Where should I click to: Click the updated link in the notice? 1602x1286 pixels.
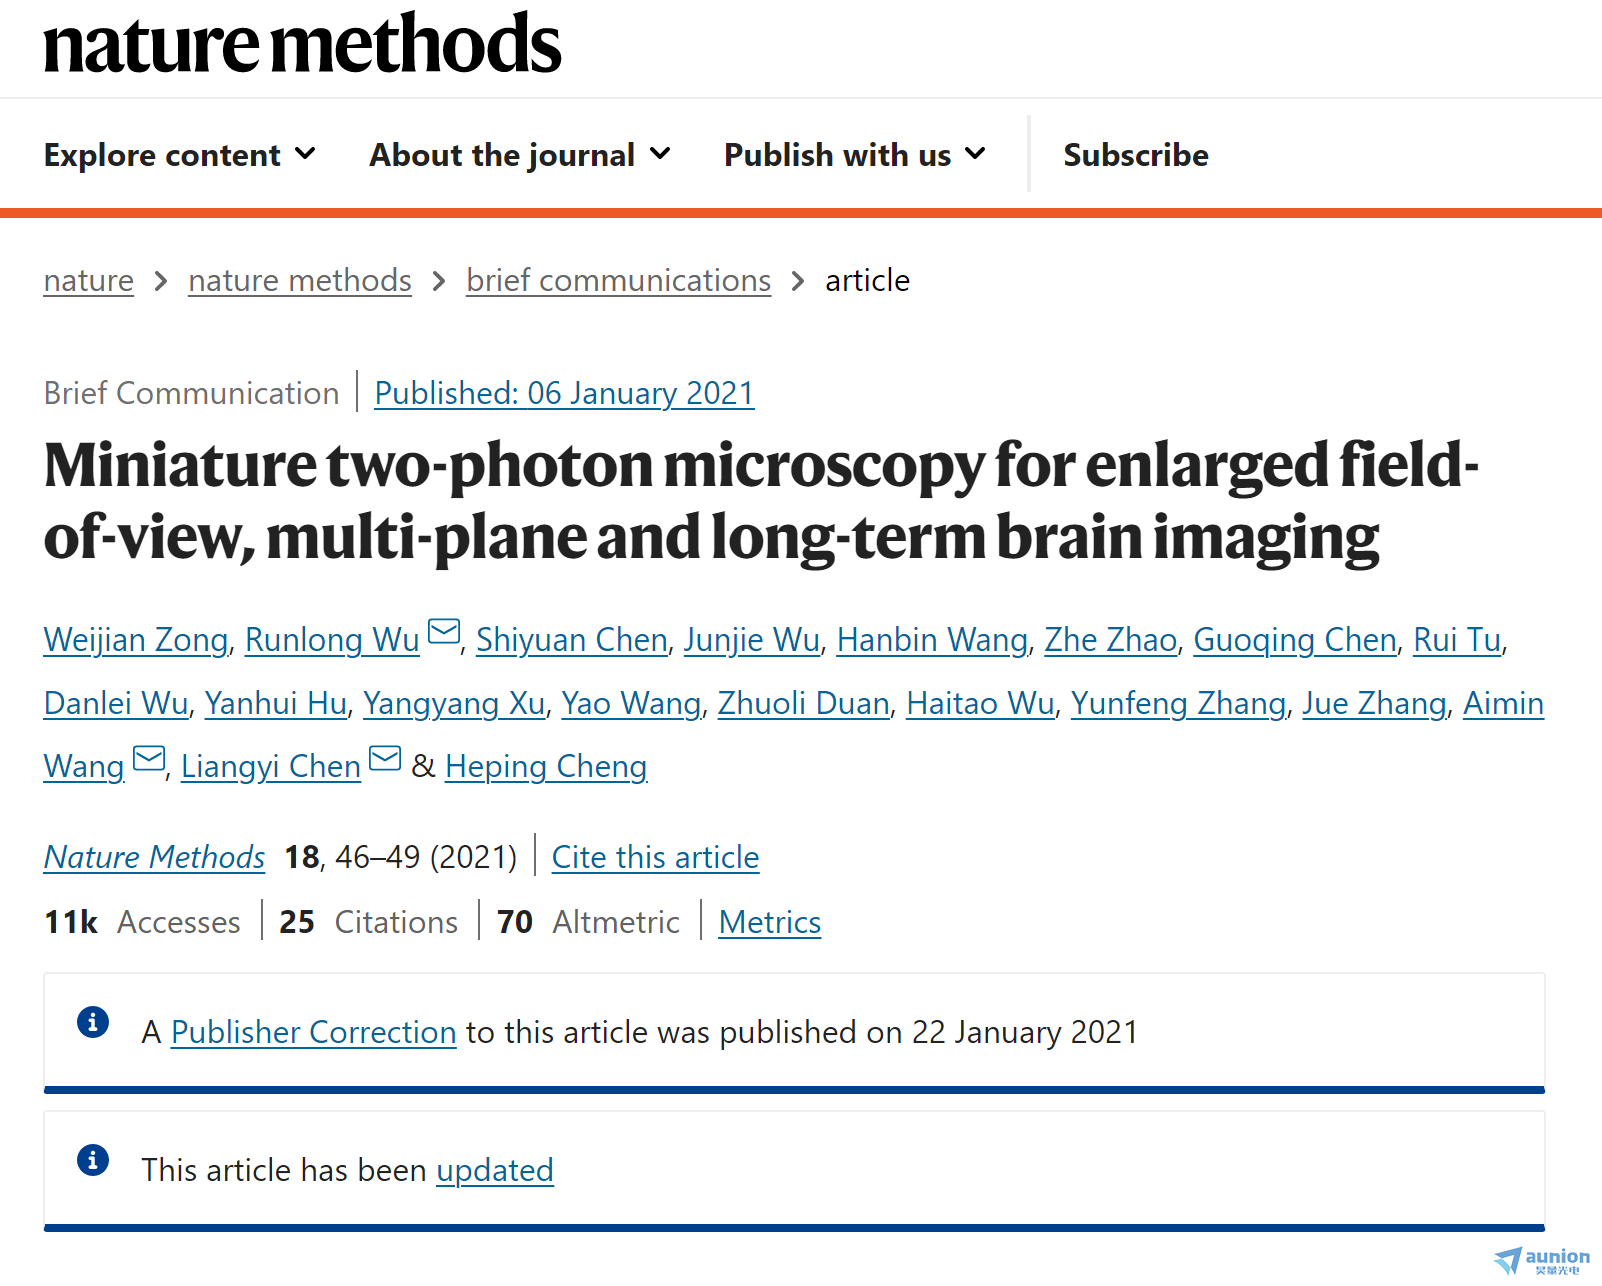pyautogui.click(x=495, y=1170)
